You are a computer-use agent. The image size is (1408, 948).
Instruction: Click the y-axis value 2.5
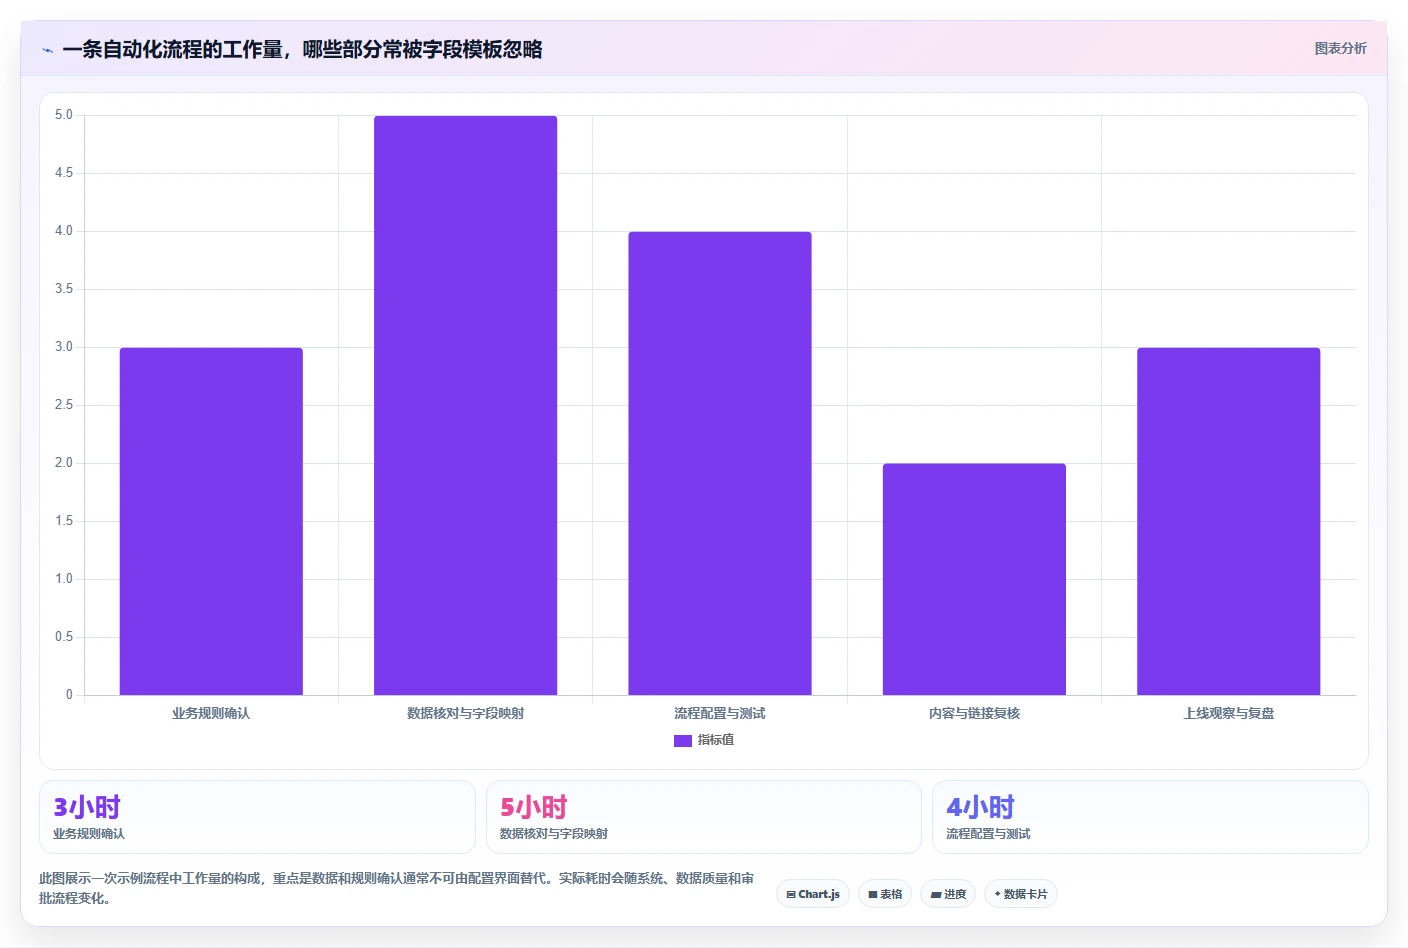coord(64,405)
